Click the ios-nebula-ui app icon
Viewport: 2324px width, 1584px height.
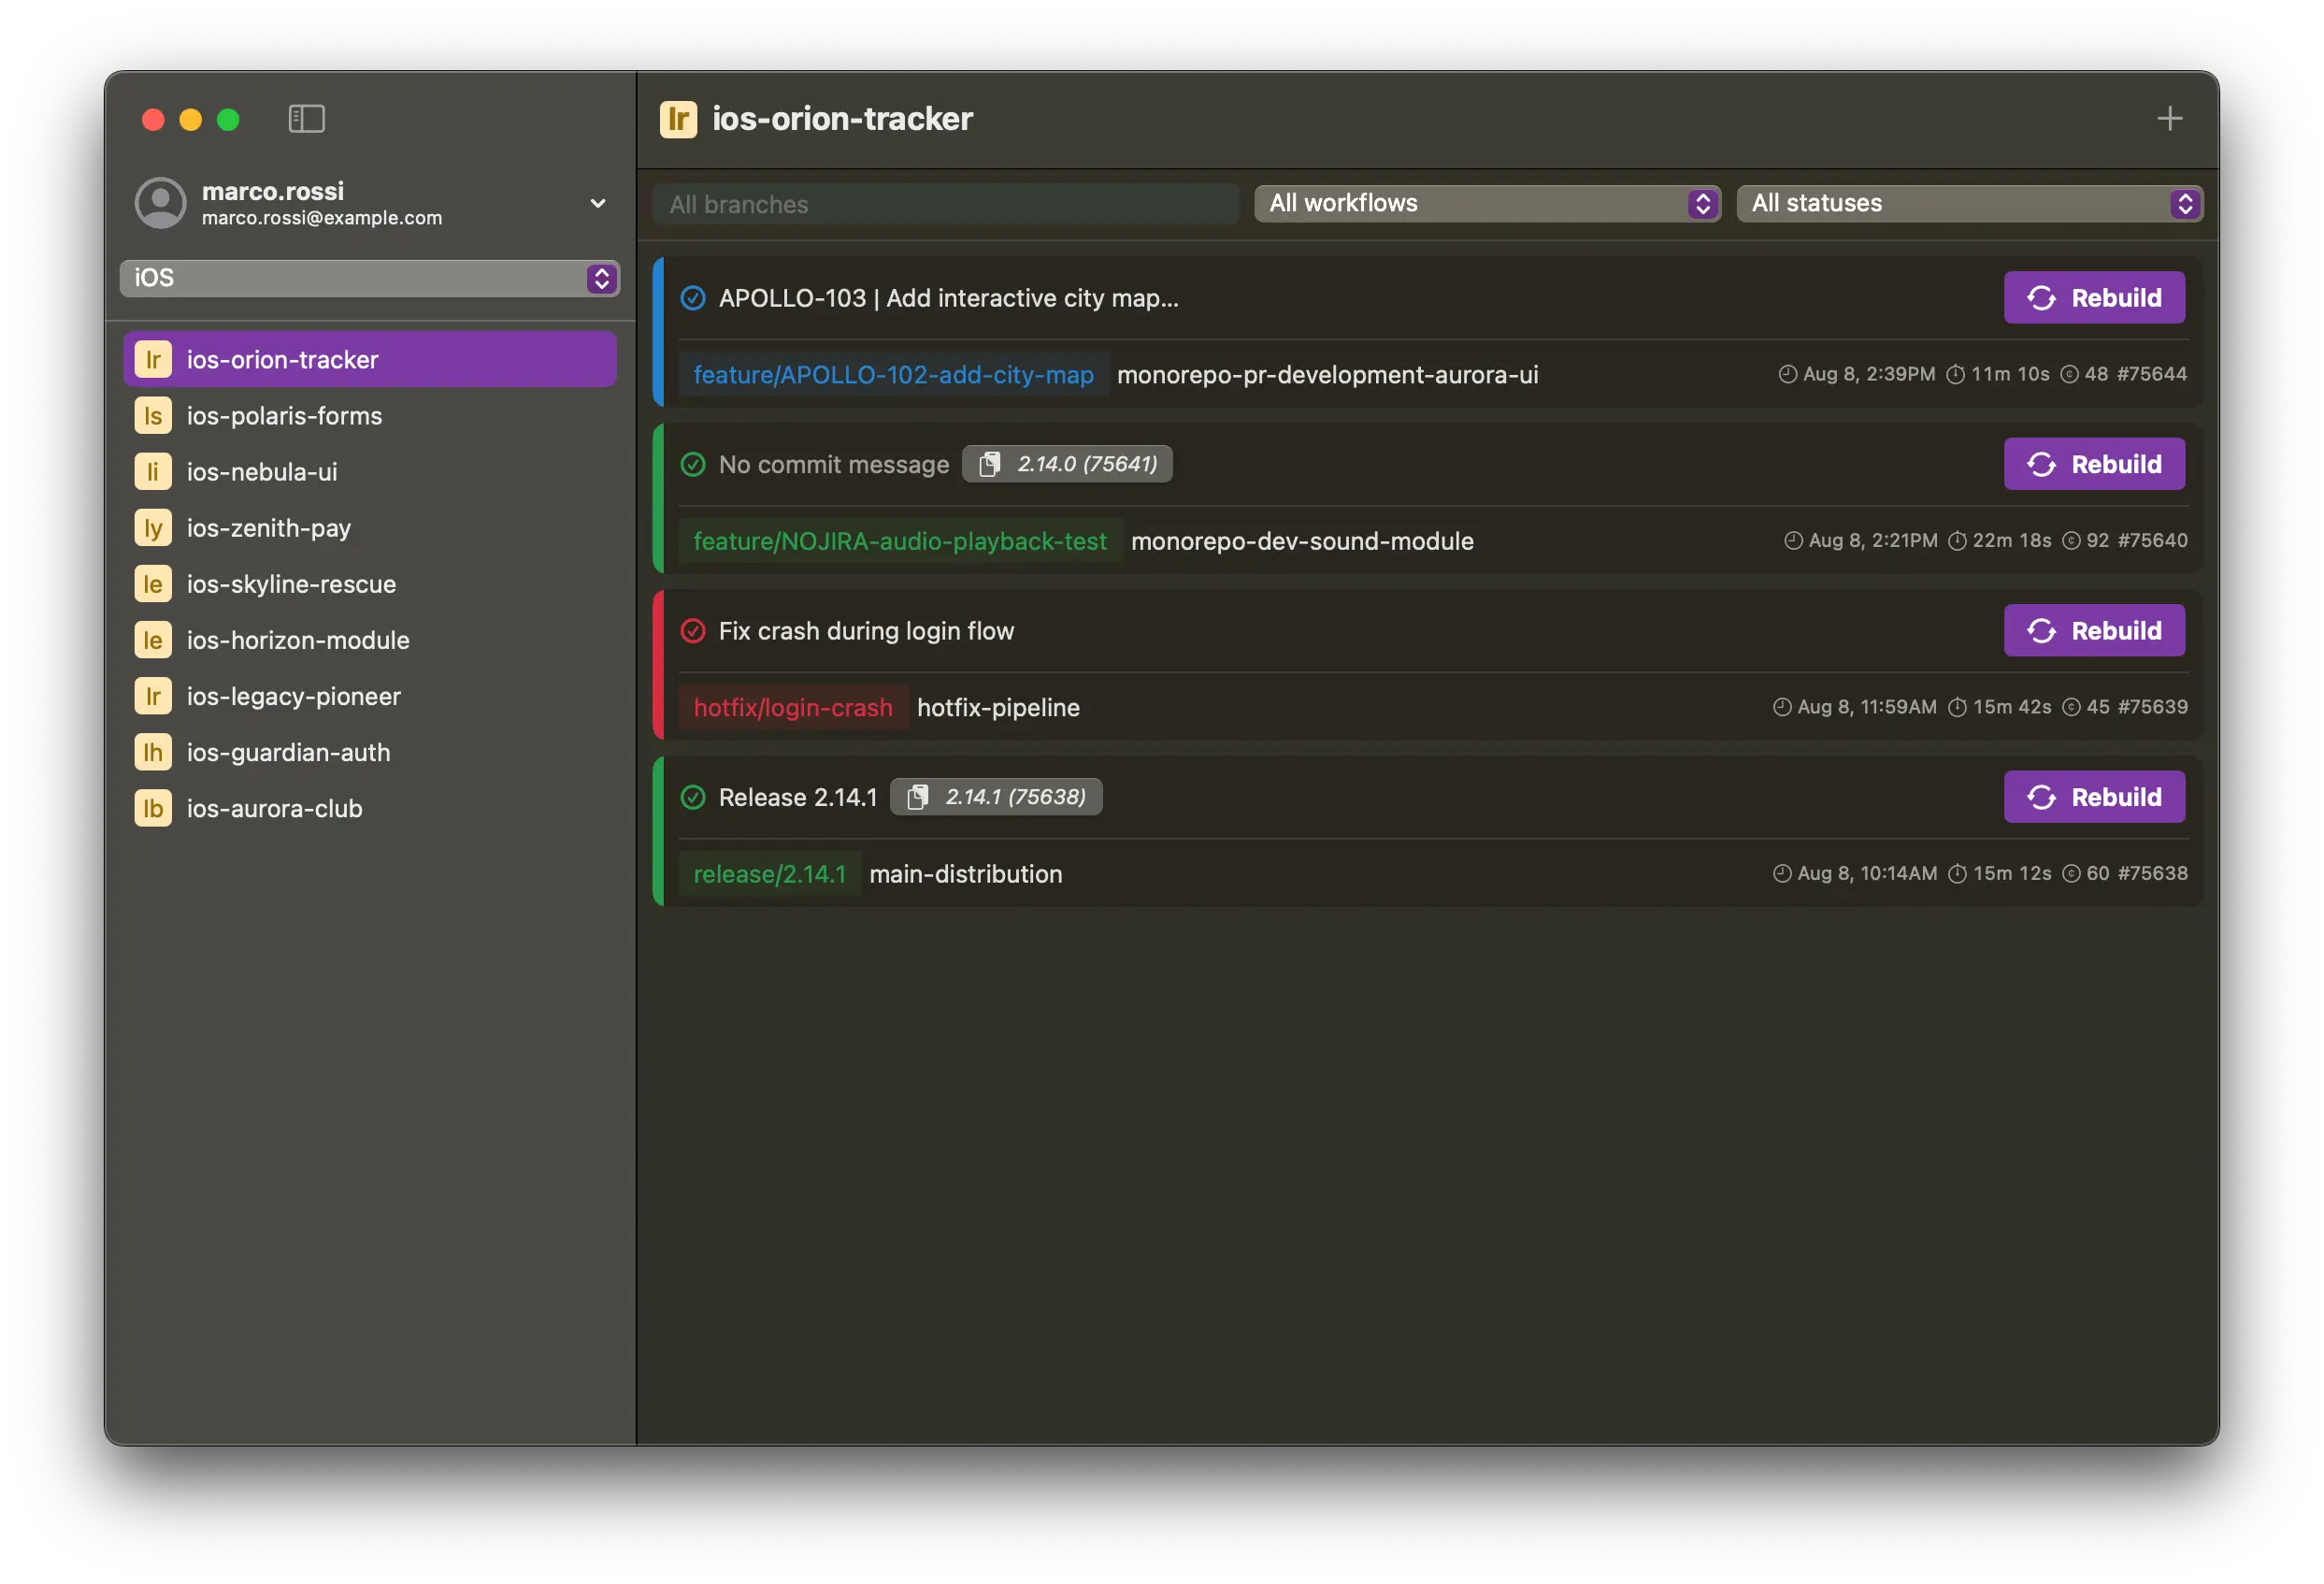[x=153, y=472]
